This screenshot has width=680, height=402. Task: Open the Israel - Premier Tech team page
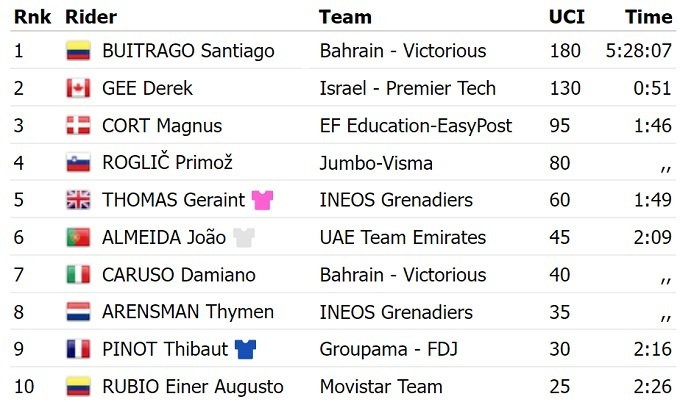pyautogui.click(x=407, y=88)
